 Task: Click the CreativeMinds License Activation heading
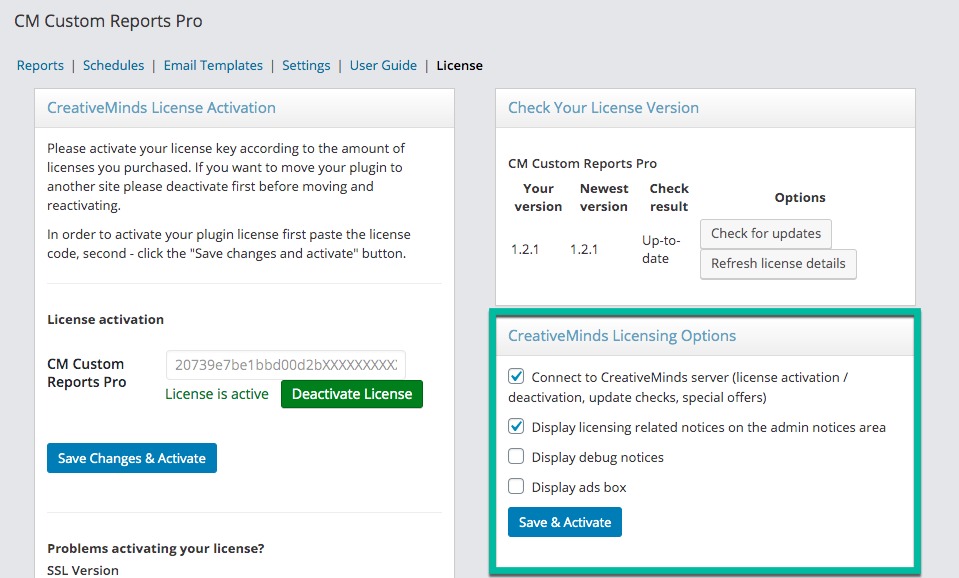point(161,108)
